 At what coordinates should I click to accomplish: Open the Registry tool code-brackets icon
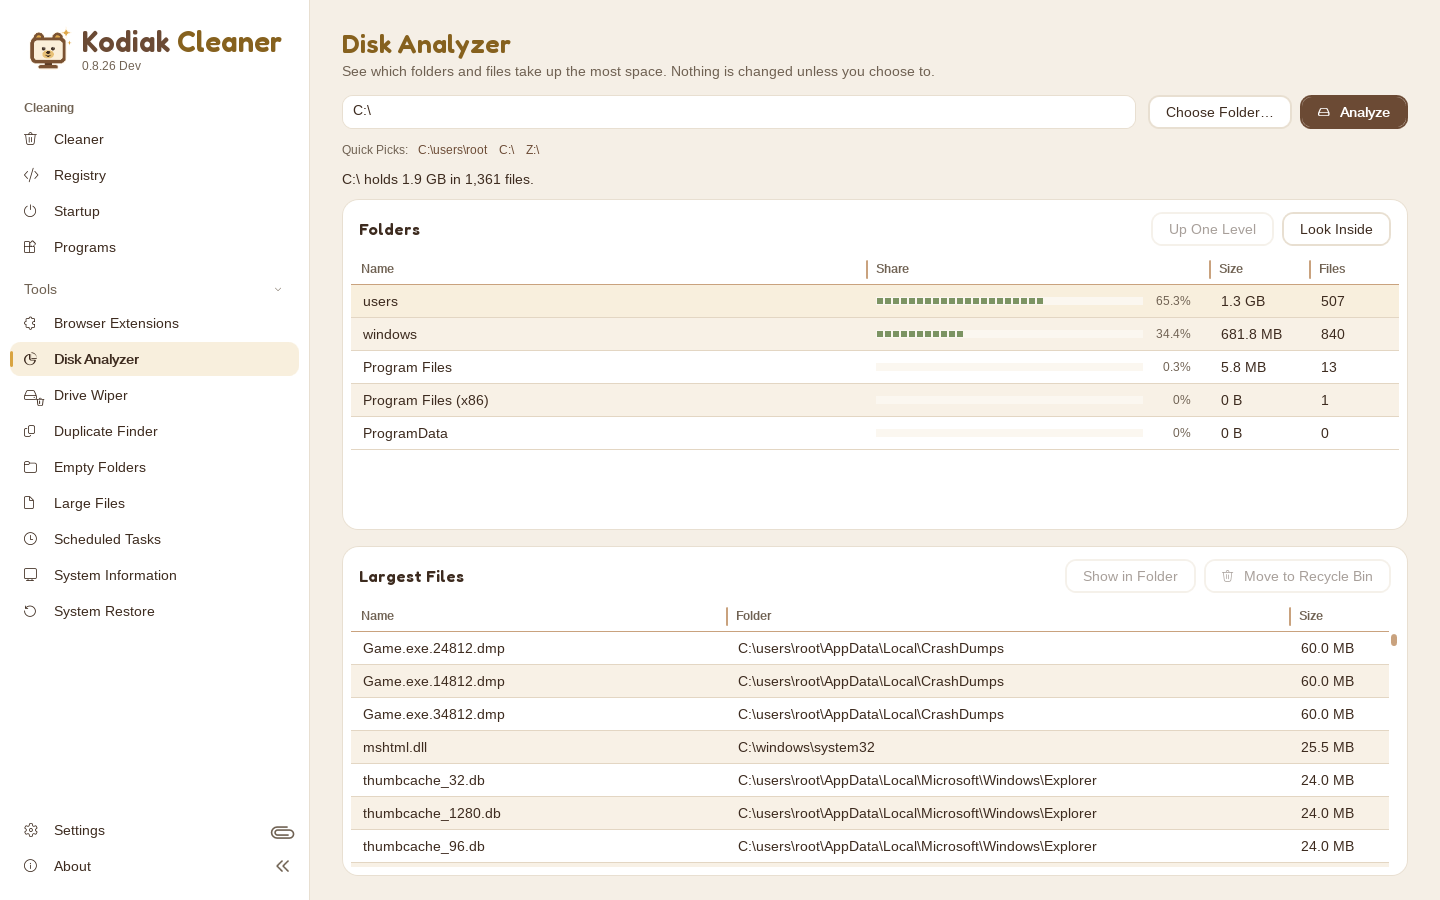(31, 175)
